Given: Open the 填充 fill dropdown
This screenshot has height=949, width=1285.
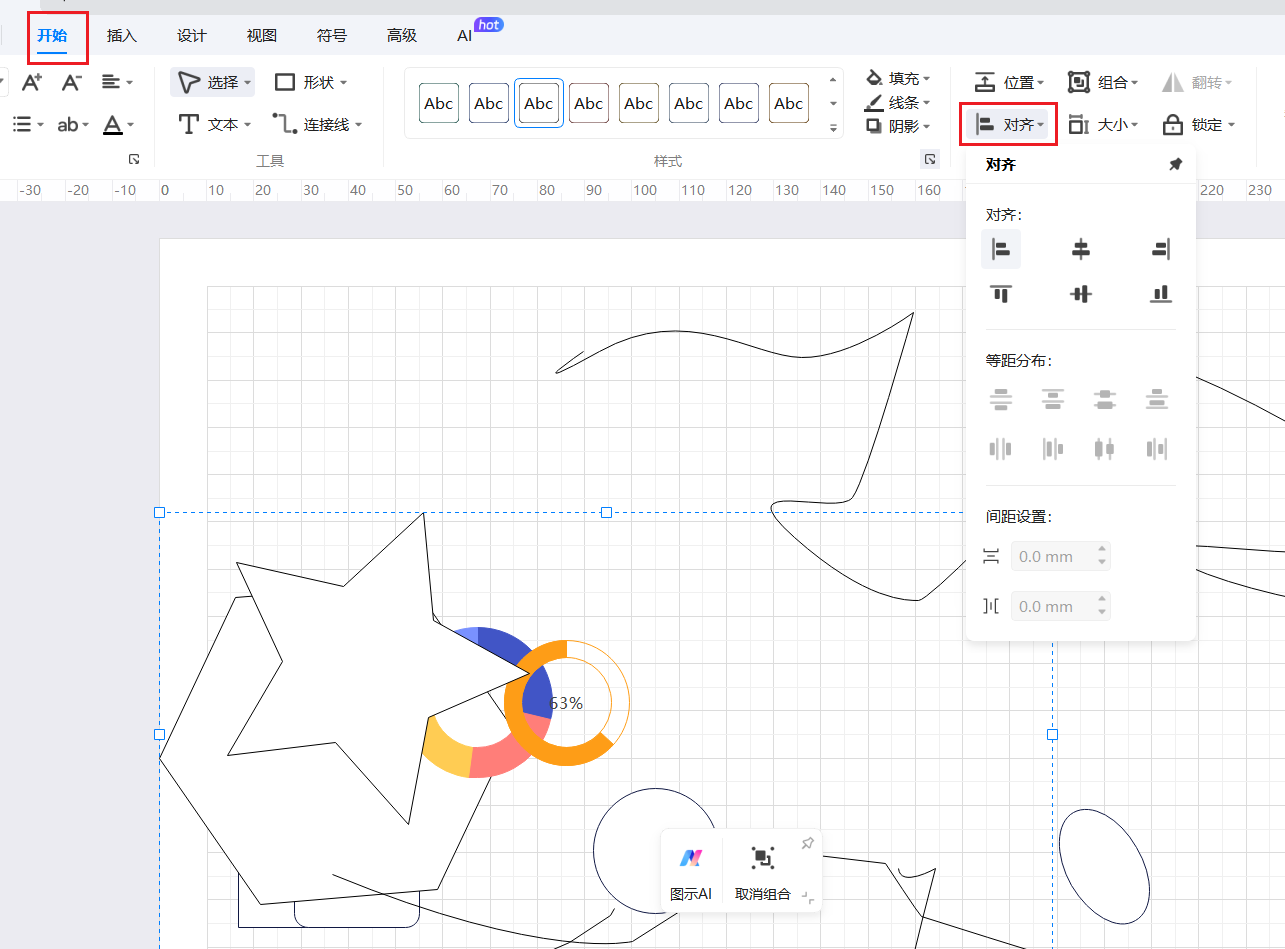Looking at the screenshot, I should (x=897, y=78).
